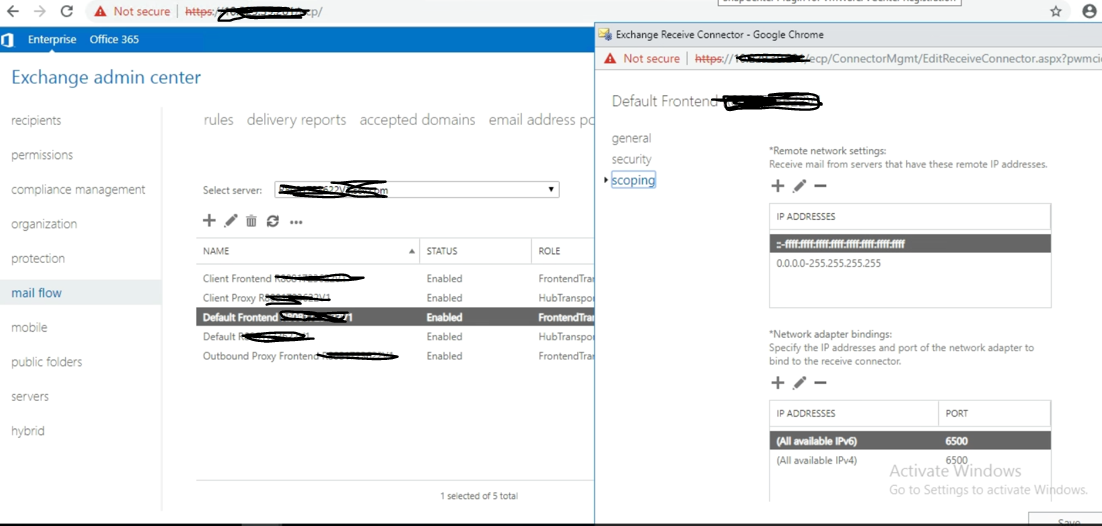Remove the selected network adapter binding
This screenshot has width=1102, height=526.
[820, 383]
